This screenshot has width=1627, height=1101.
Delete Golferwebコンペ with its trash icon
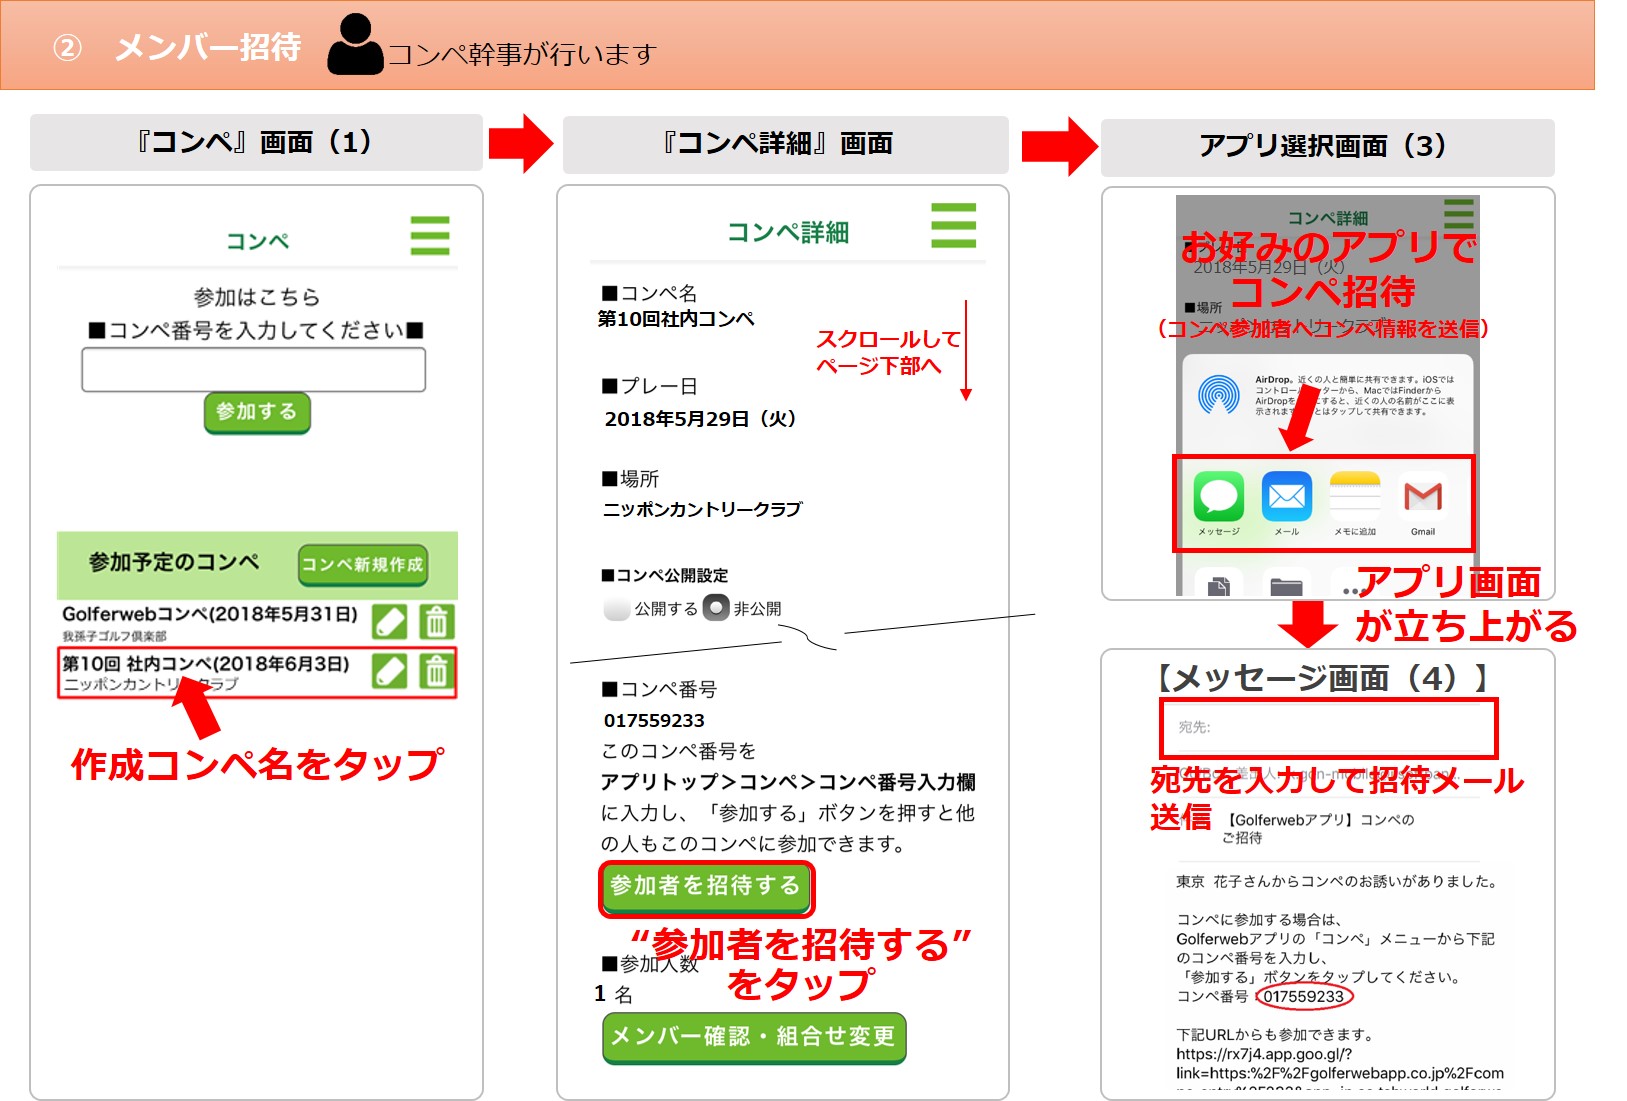click(436, 622)
